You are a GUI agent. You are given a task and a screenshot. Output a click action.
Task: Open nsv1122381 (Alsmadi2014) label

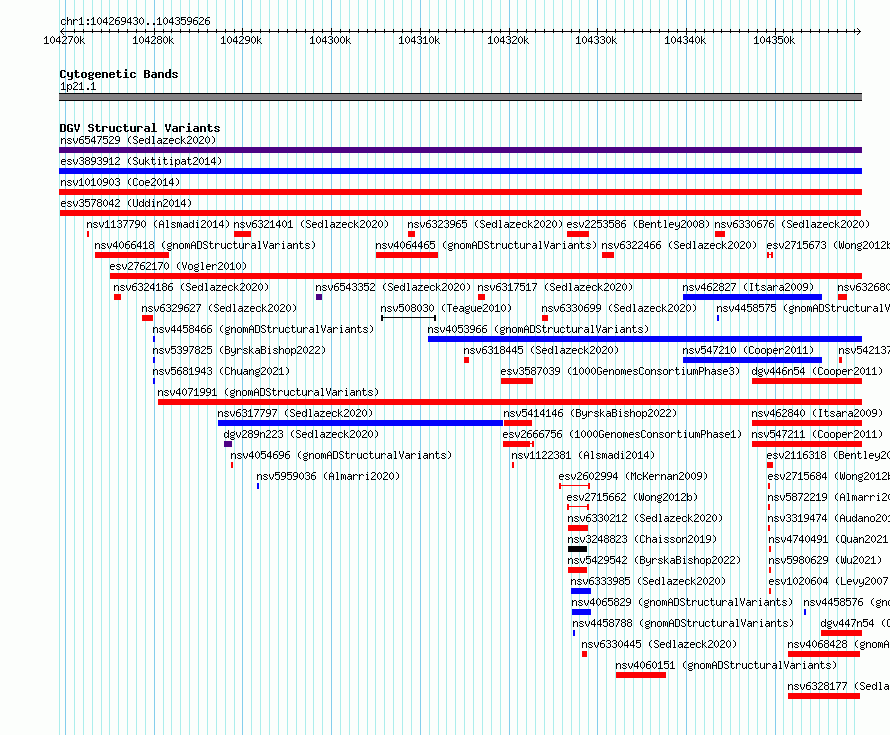582,455
